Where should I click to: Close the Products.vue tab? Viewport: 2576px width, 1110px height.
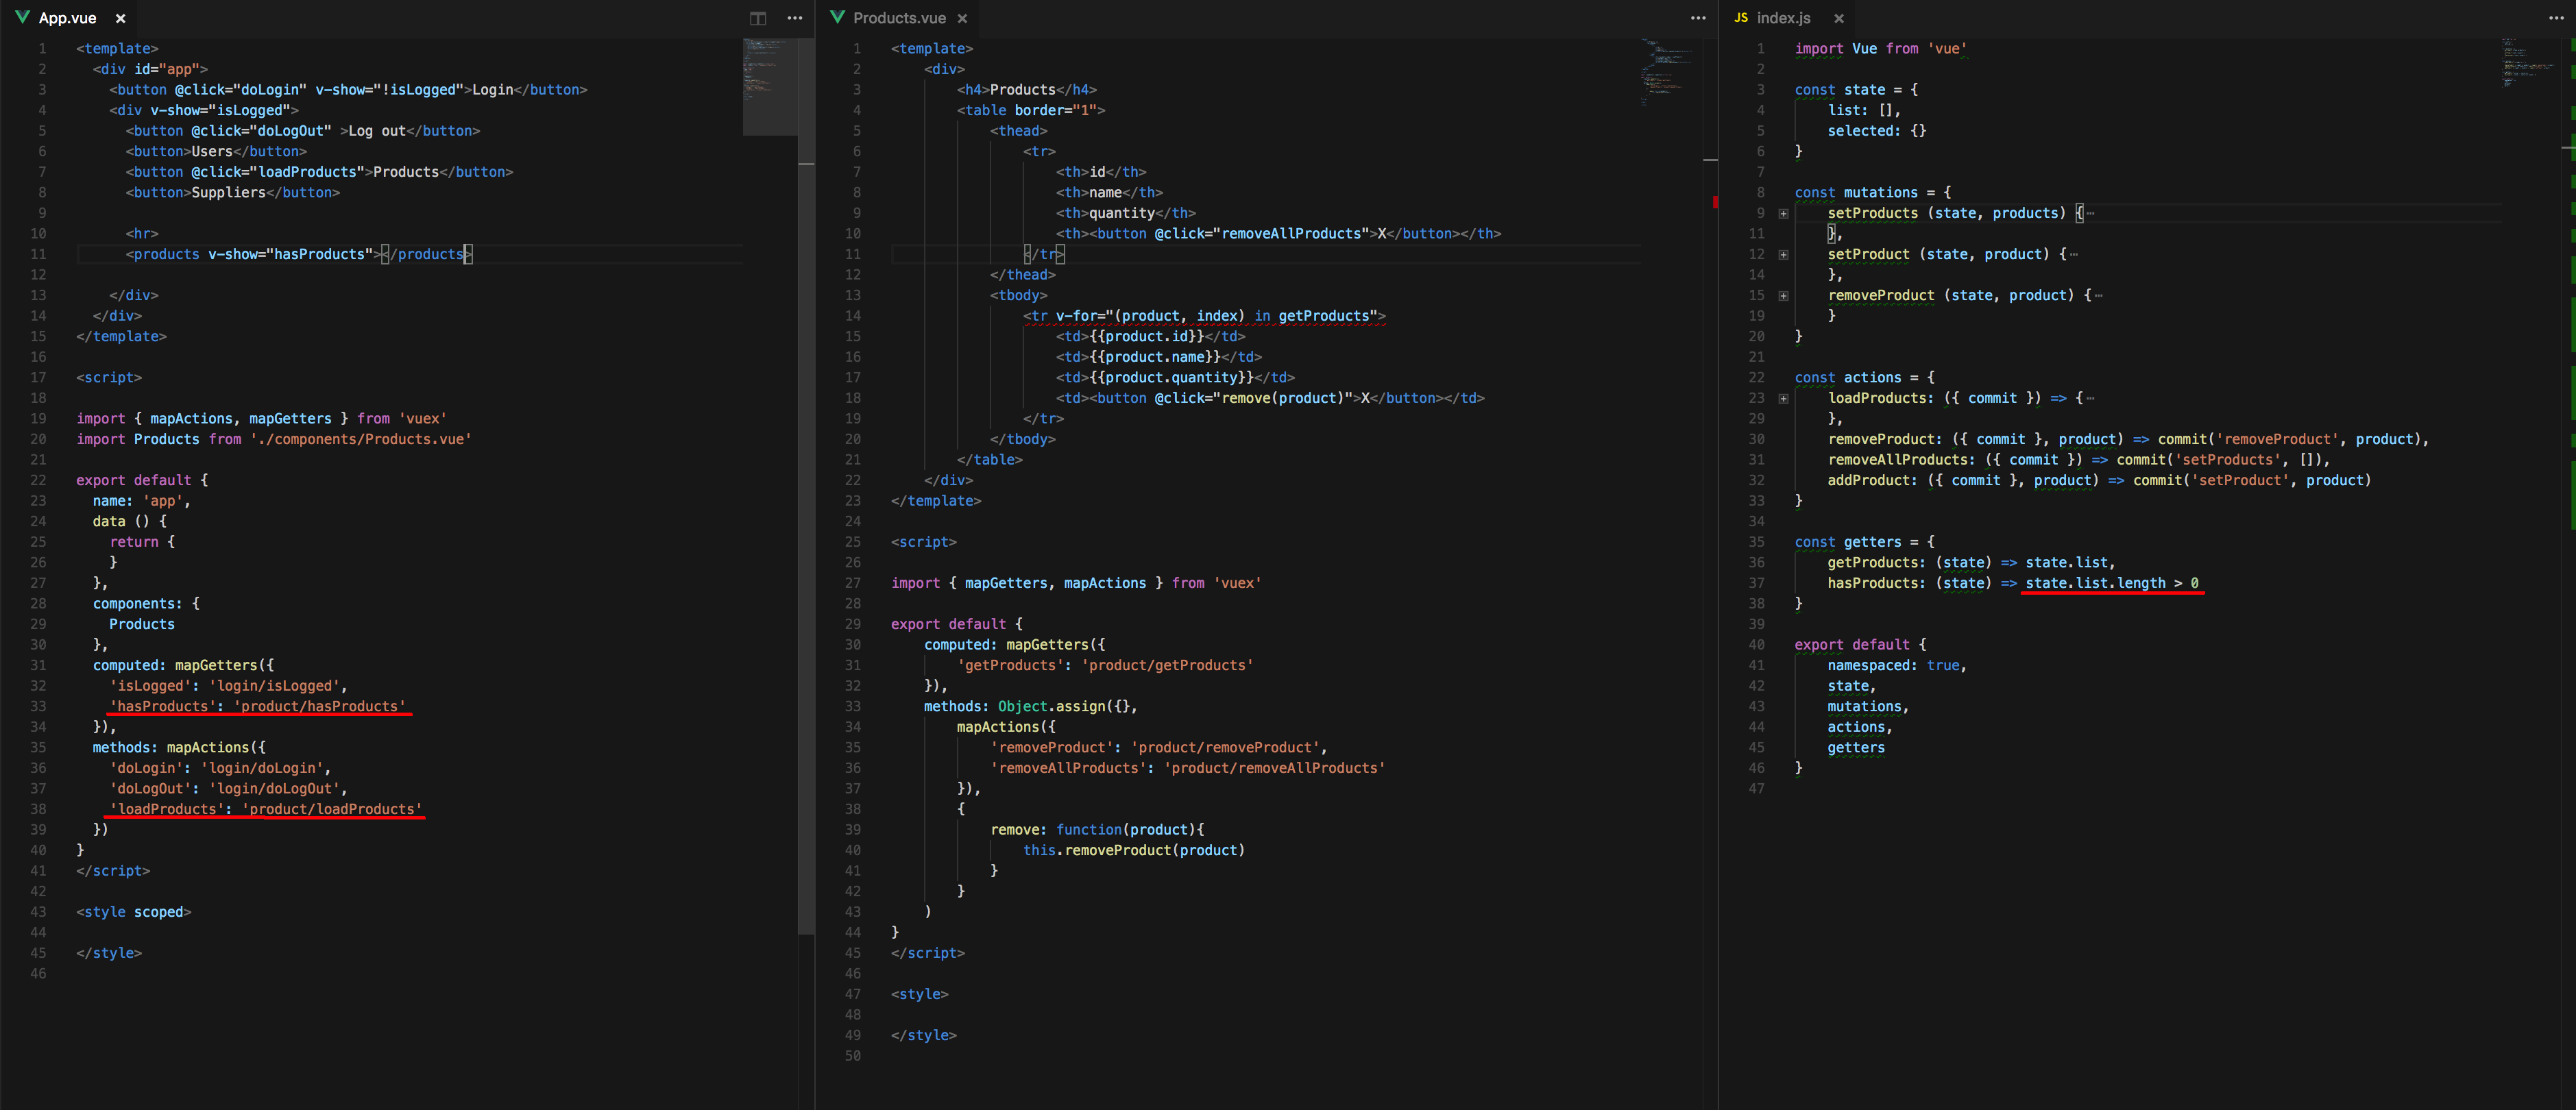962,18
